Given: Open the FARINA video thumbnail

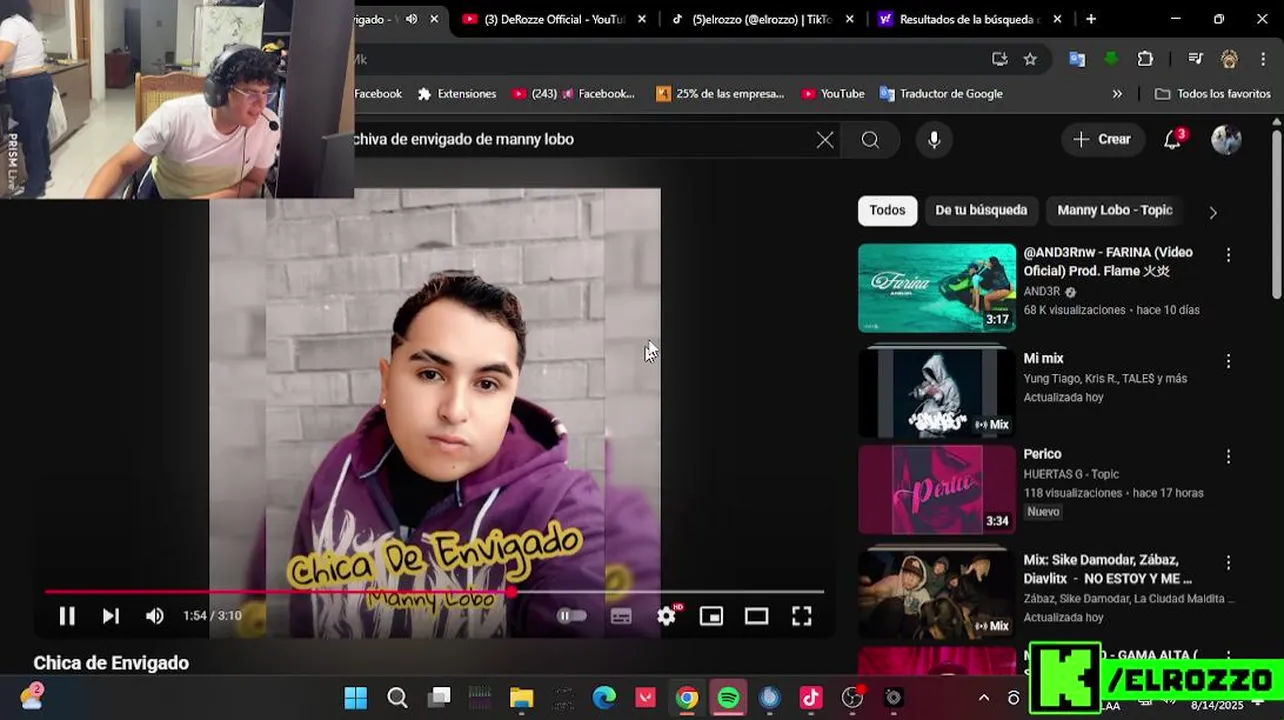Looking at the screenshot, I should pyautogui.click(x=937, y=288).
